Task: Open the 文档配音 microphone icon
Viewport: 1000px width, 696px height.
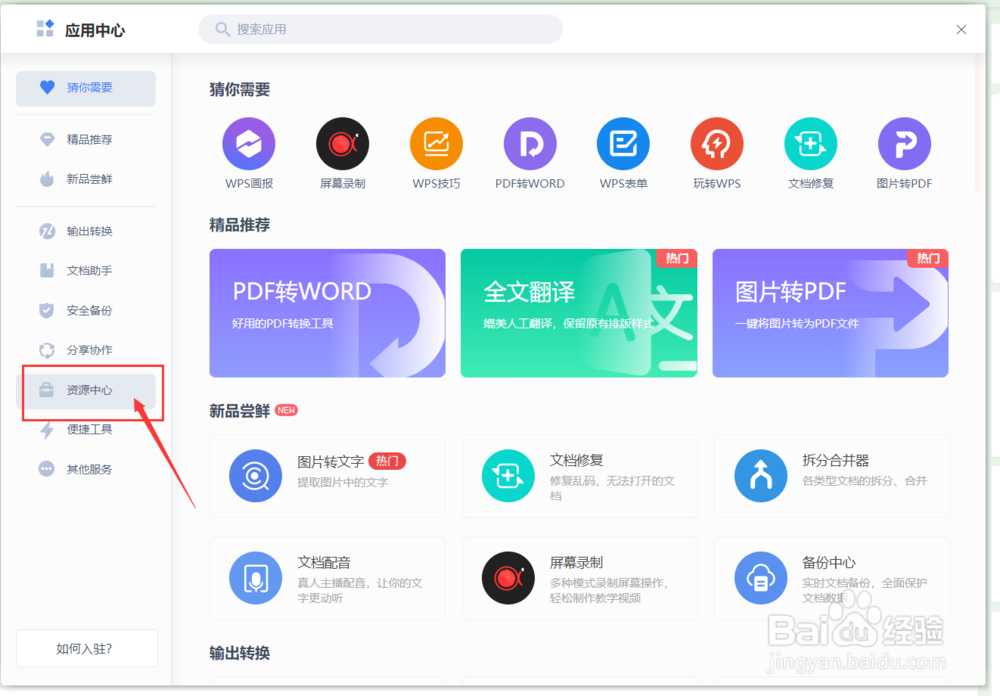Action: point(255,578)
